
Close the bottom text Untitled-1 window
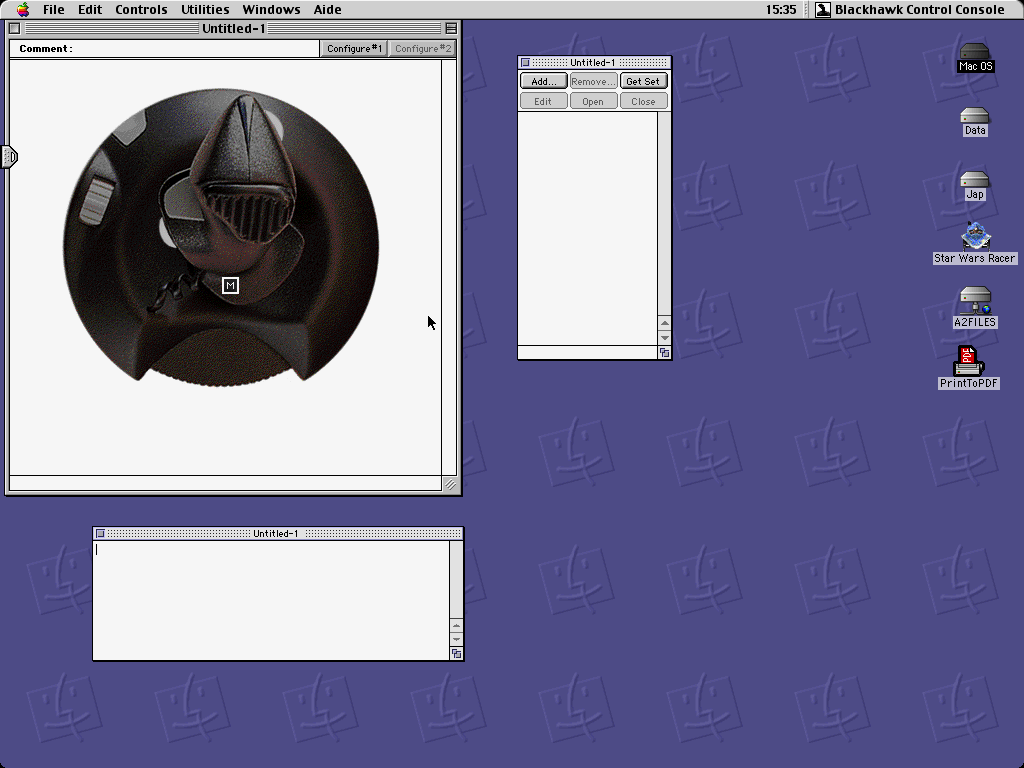tap(100, 534)
